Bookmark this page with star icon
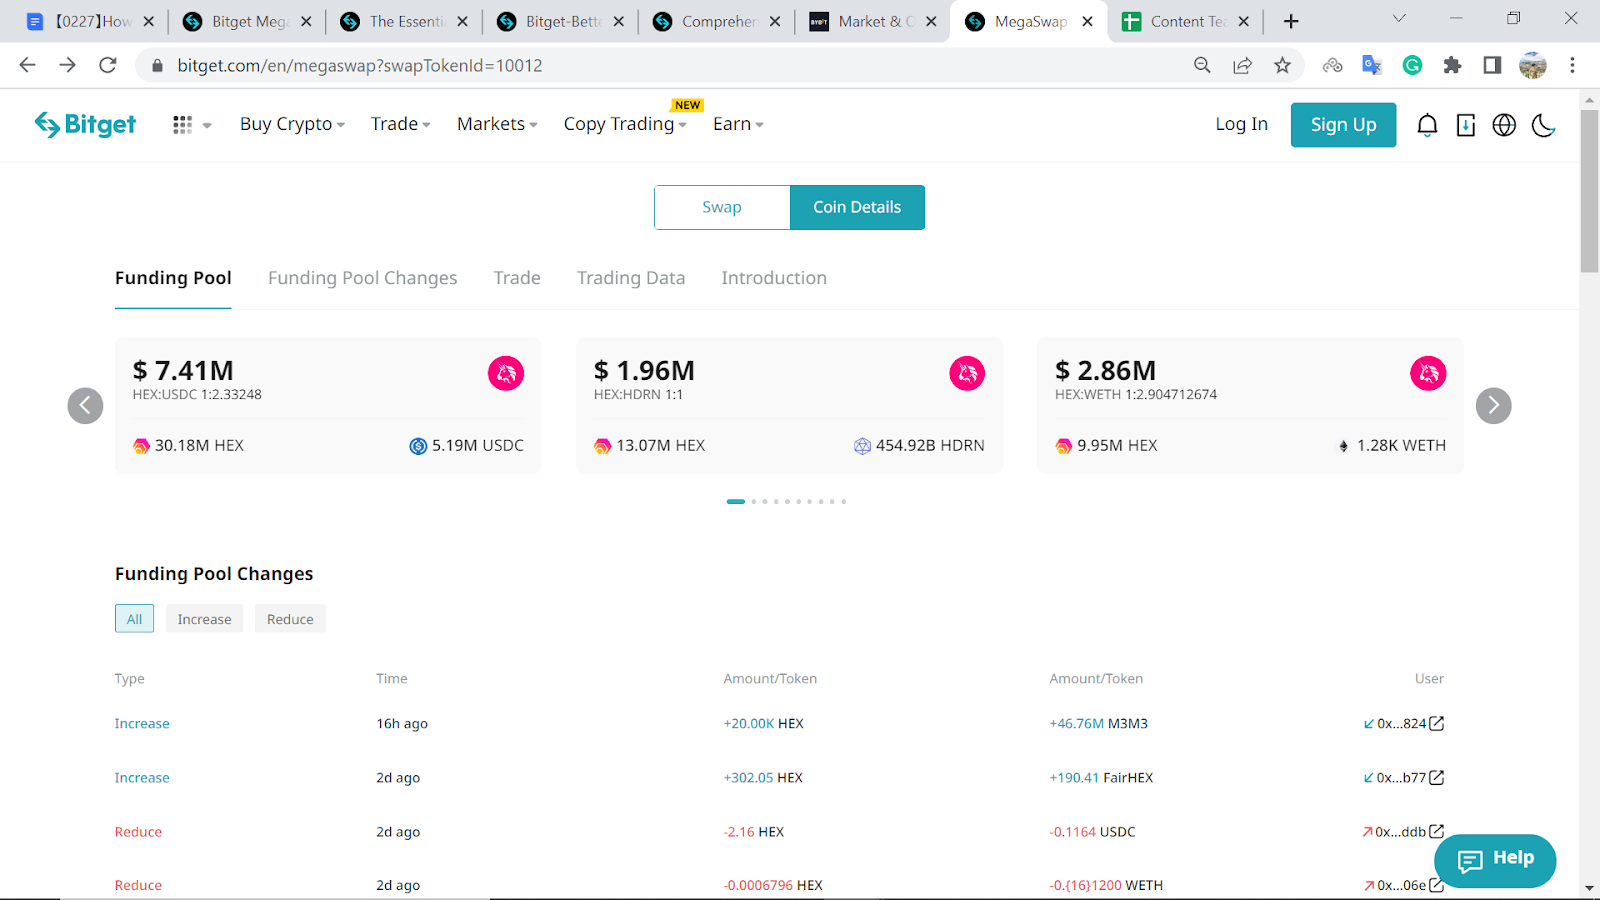This screenshot has width=1600, height=900. coord(1282,65)
